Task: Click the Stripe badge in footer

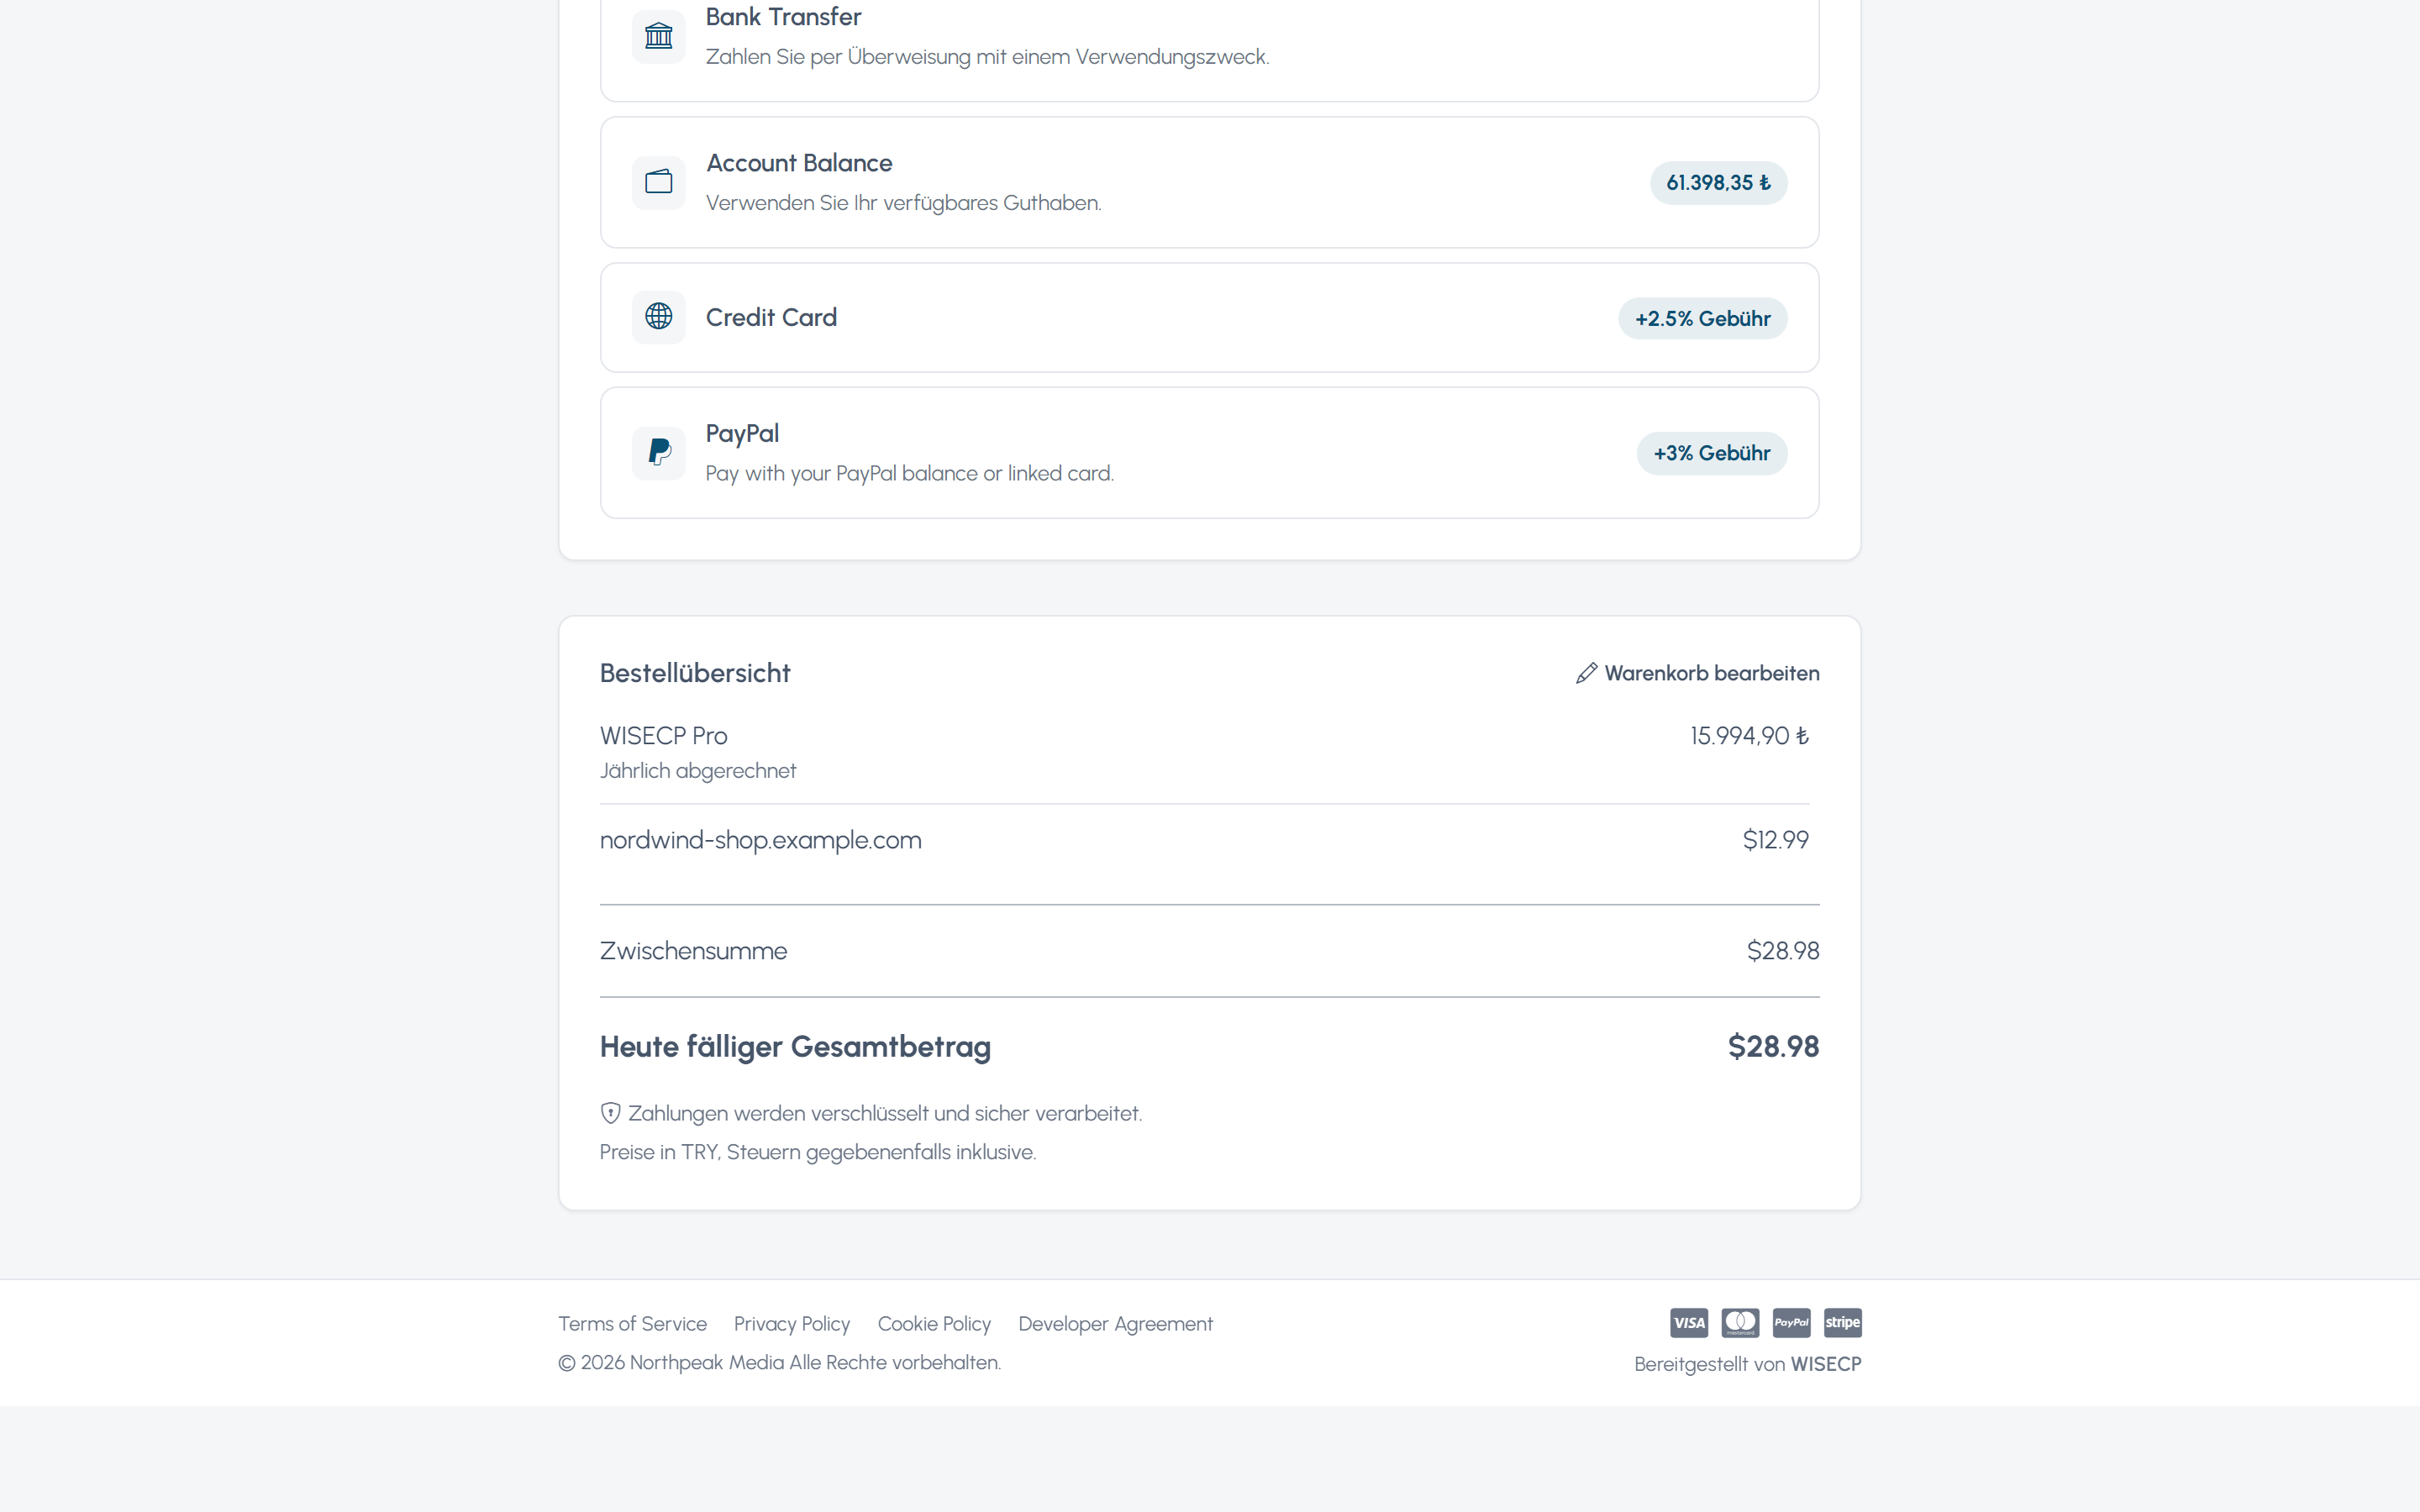Action: 1842,1323
